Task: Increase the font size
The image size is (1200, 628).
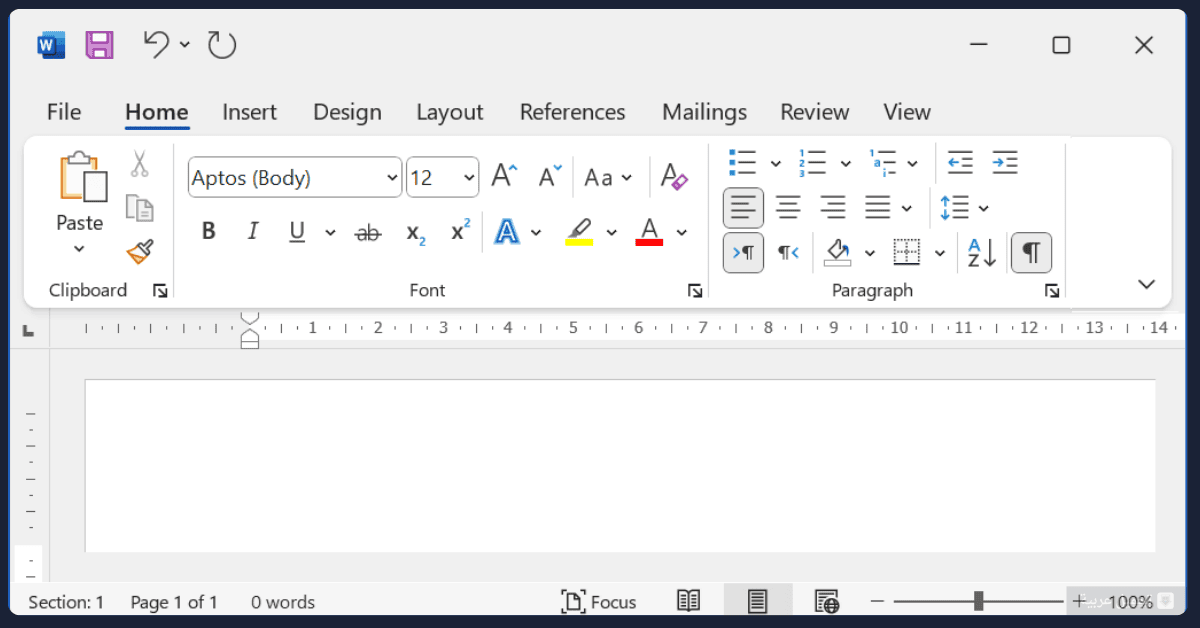Action: coord(503,177)
